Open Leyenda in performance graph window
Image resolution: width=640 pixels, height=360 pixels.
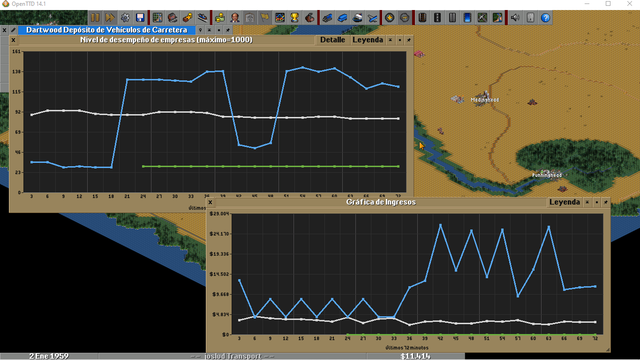pyautogui.click(x=367, y=40)
